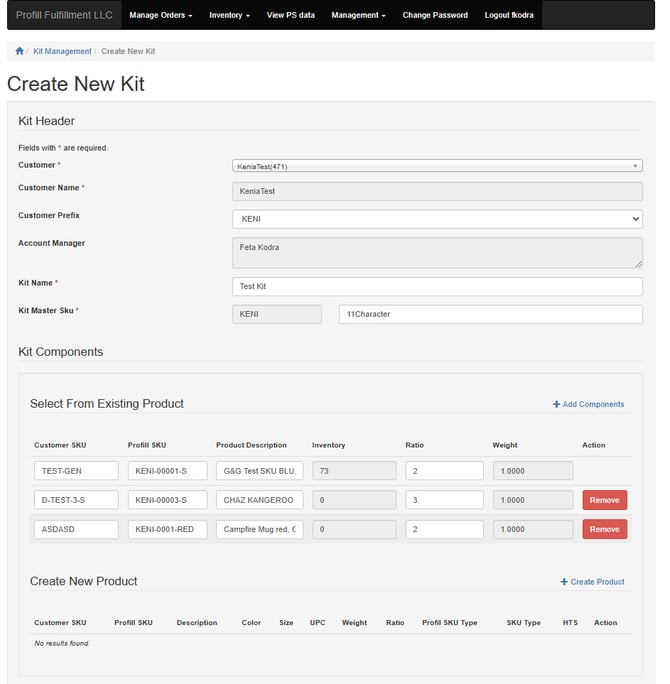Click the home icon in breadcrumb
This screenshot has width=670, height=684.
tap(19, 51)
